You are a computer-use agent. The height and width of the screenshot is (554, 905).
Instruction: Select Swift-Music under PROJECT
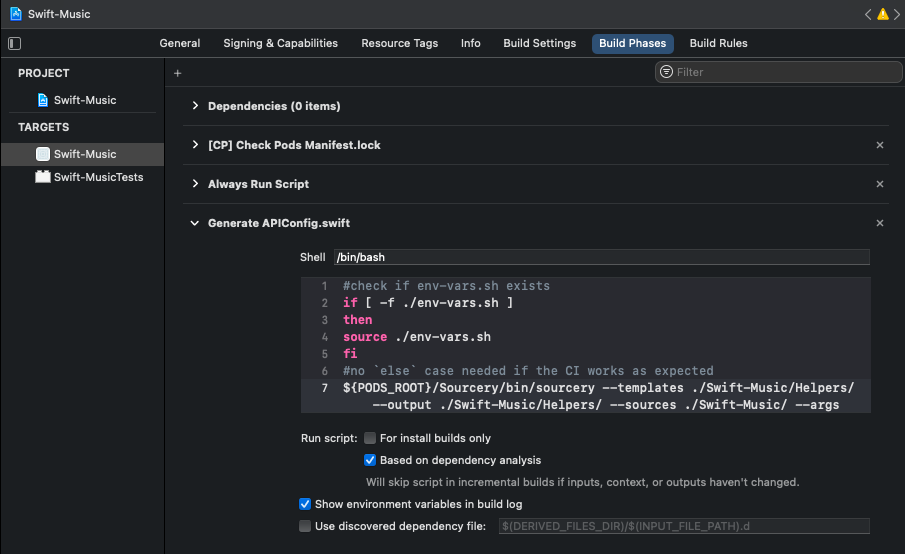coord(83,100)
